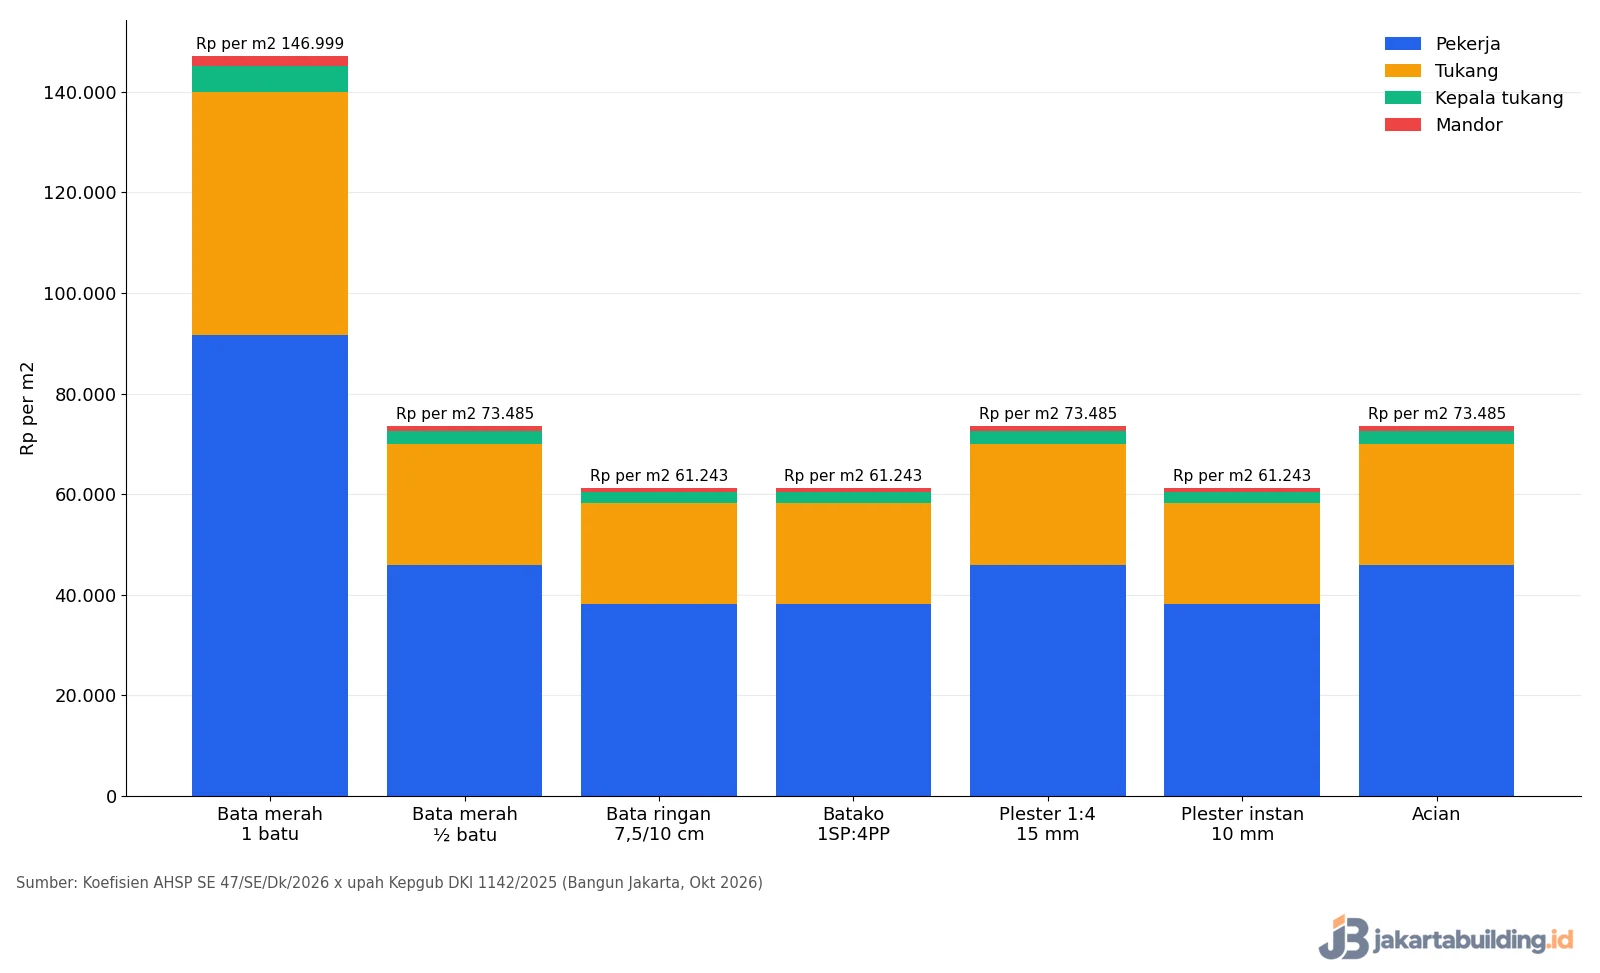Click the Acian axis label
Image resolution: width=1600 pixels, height=973 pixels.
[x=1436, y=814]
